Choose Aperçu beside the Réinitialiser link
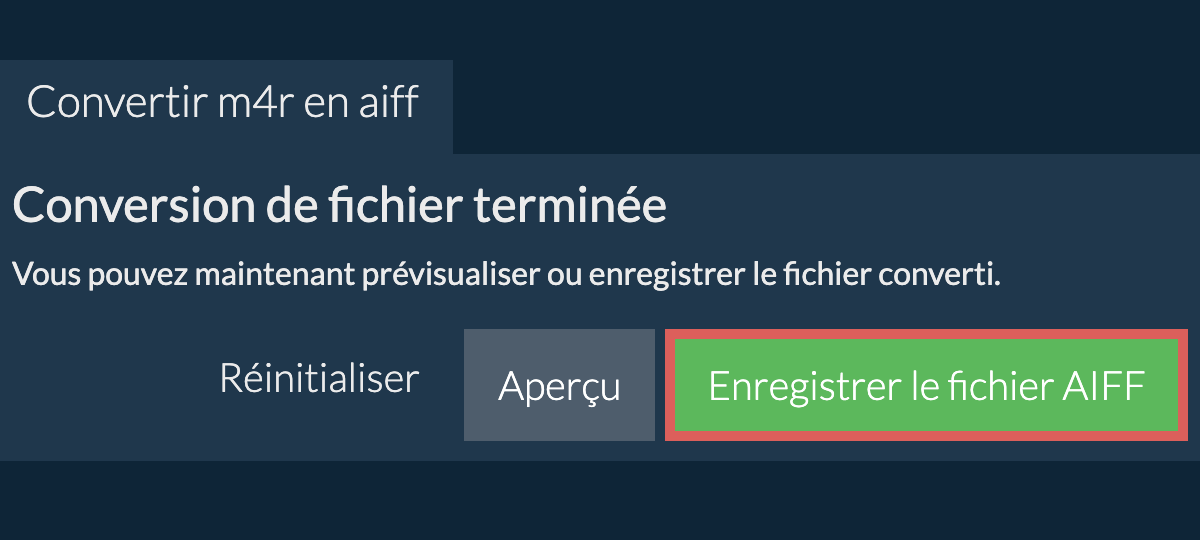 (x=559, y=386)
